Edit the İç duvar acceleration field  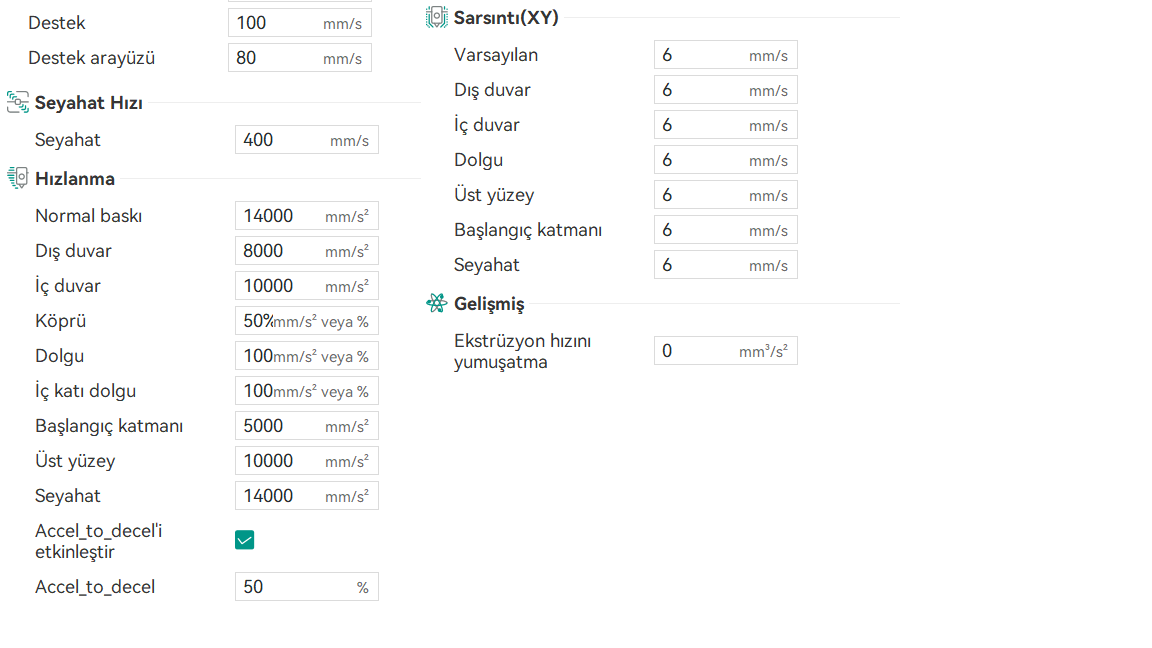click(280, 286)
